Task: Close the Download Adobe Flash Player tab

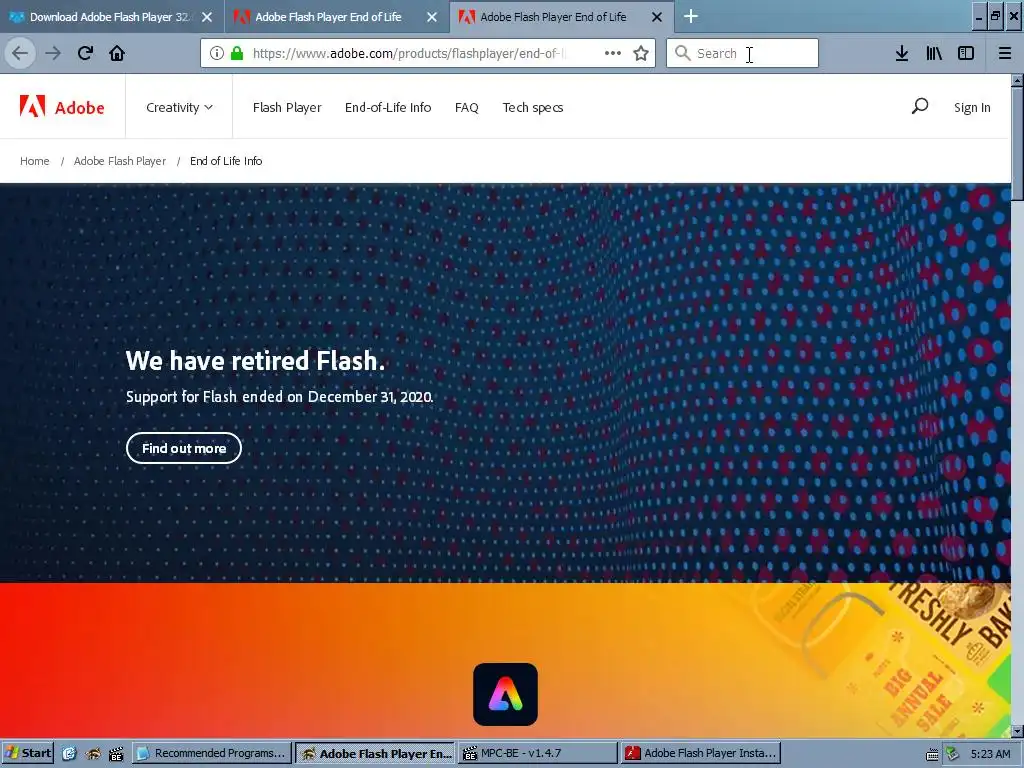Action: click(206, 17)
